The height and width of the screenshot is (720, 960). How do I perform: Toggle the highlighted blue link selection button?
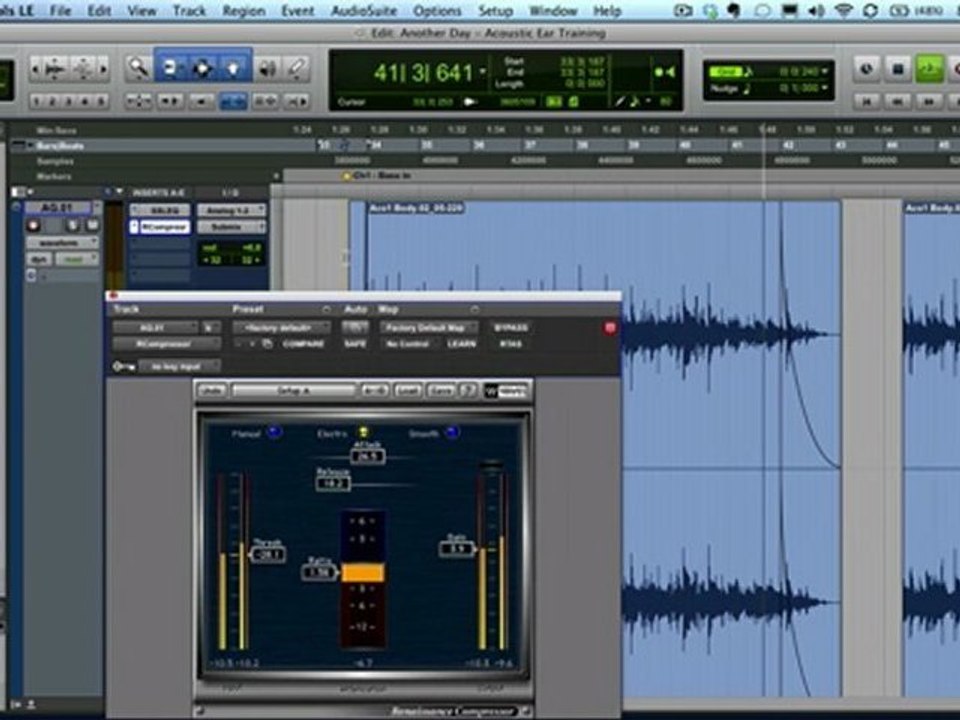[233, 101]
